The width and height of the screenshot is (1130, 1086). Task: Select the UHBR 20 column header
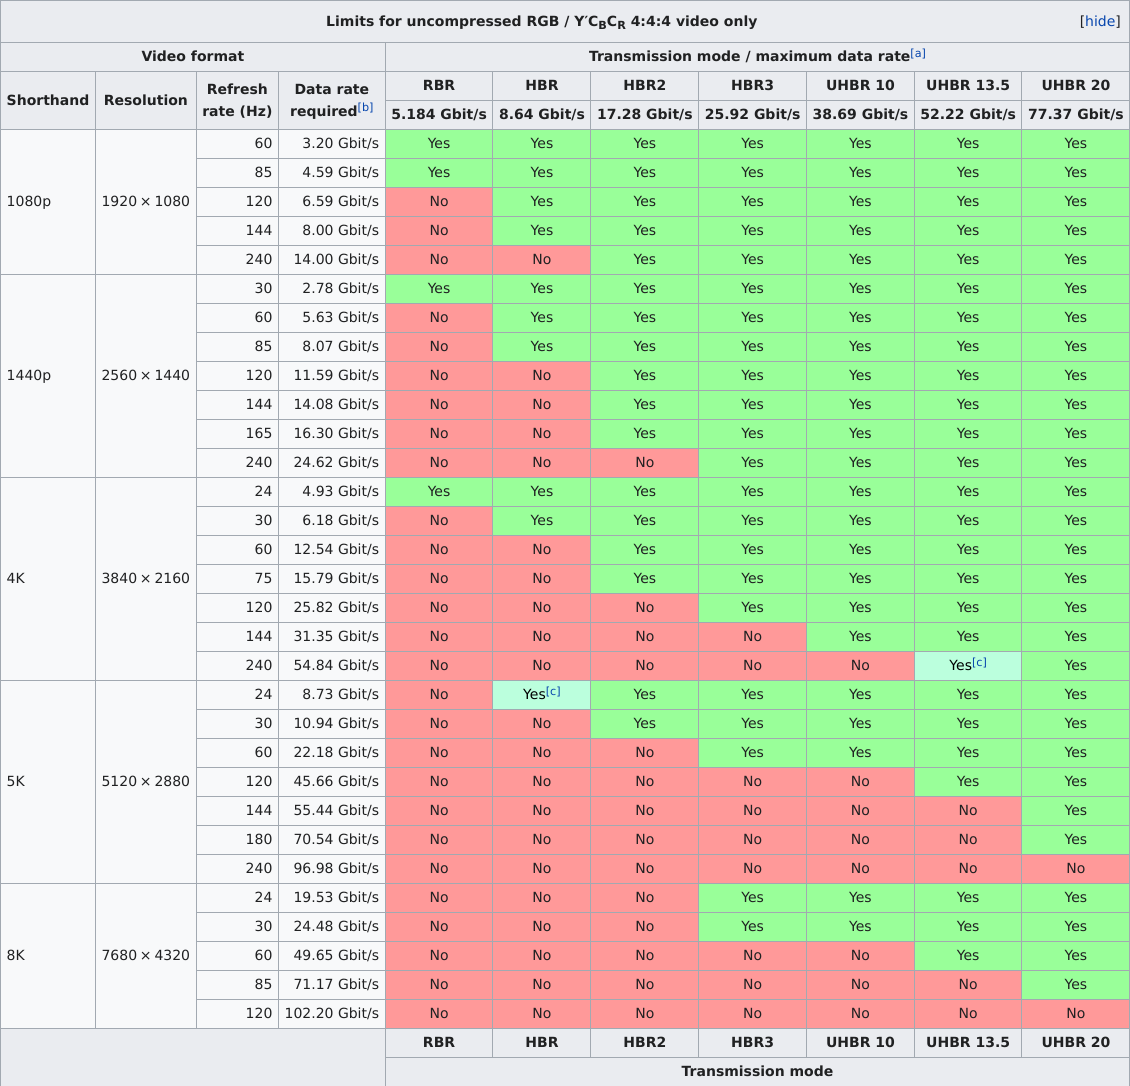pos(1075,86)
